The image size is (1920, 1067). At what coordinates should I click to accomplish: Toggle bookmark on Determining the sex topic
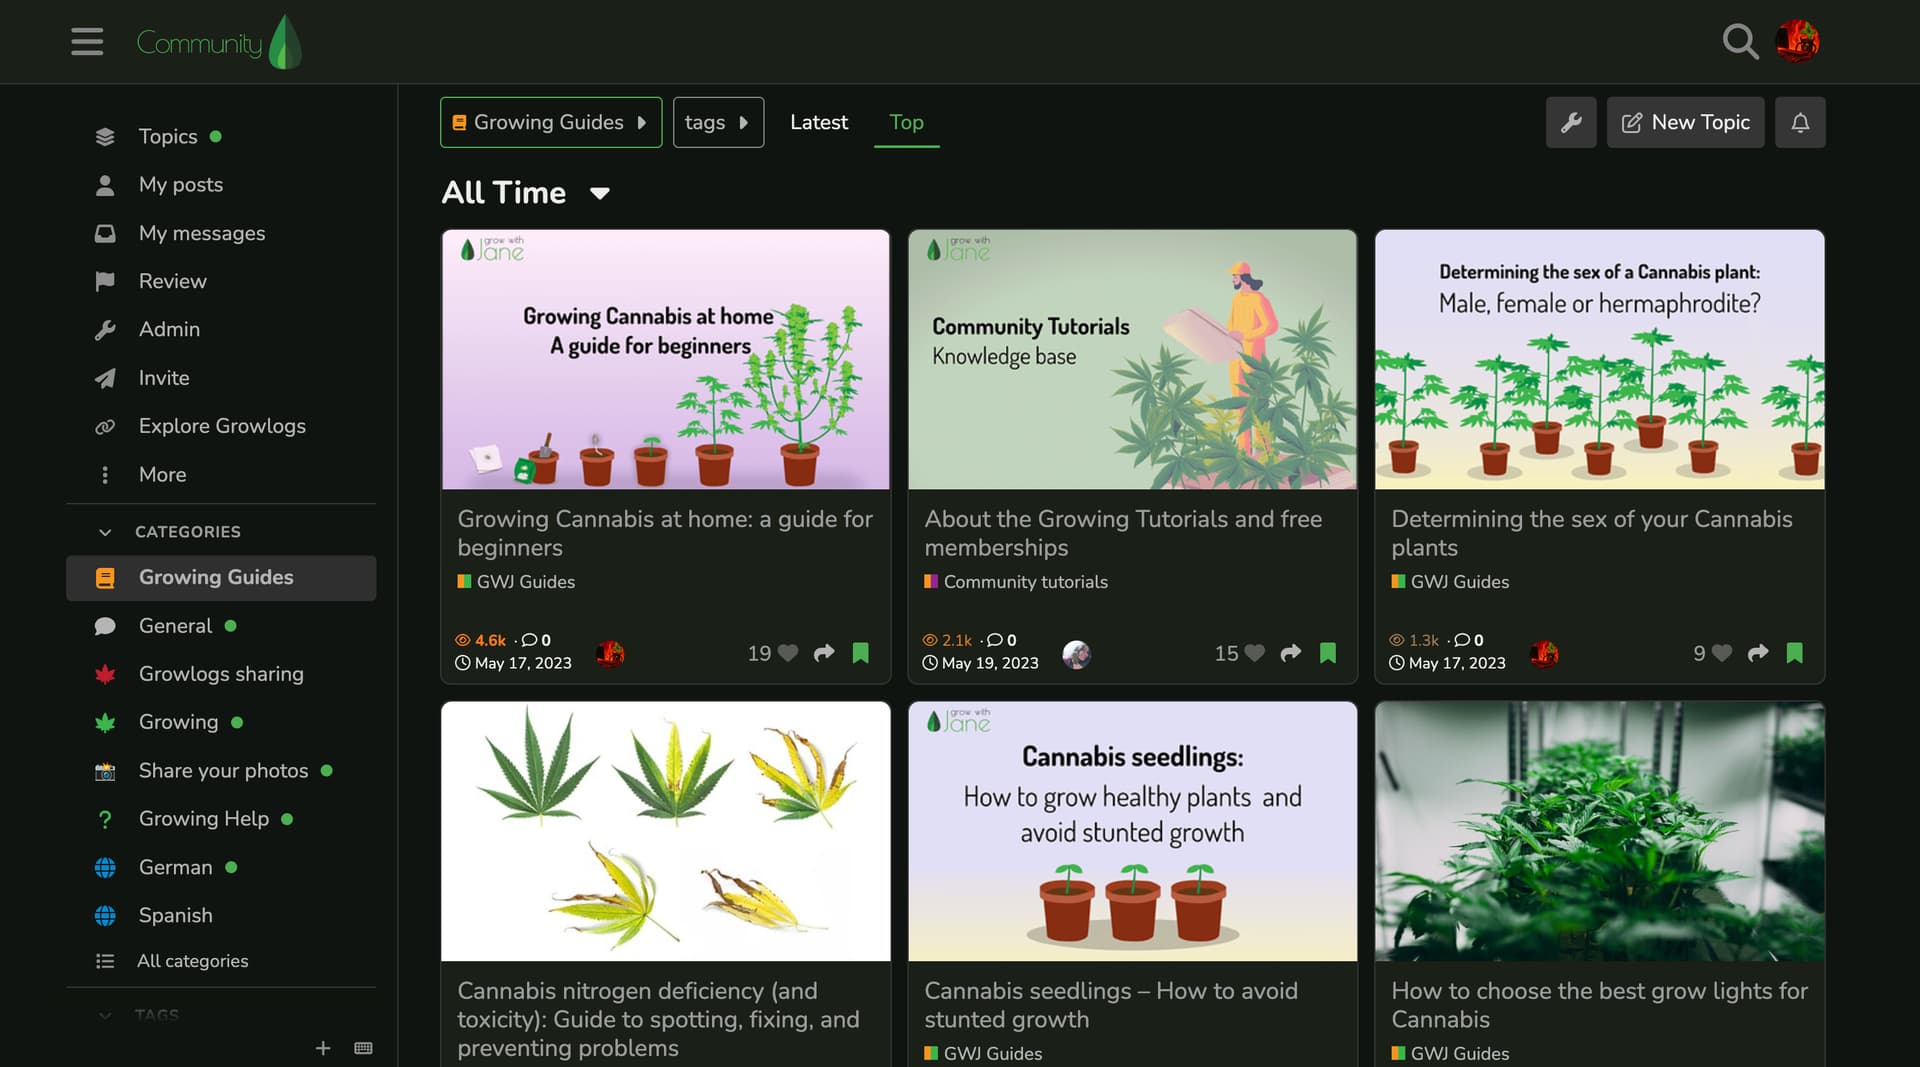(1794, 653)
